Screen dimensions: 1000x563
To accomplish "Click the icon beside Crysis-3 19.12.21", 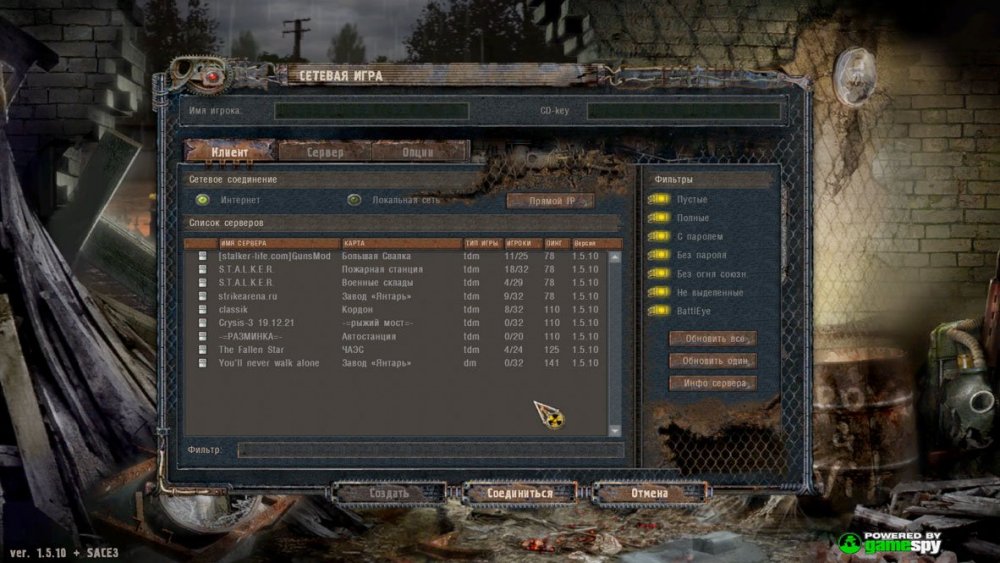I will (202, 323).
